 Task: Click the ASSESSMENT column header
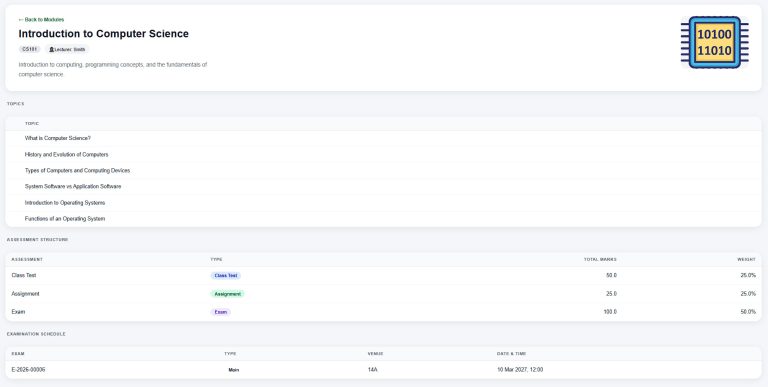pyautogui.click(x=27, y=259)
